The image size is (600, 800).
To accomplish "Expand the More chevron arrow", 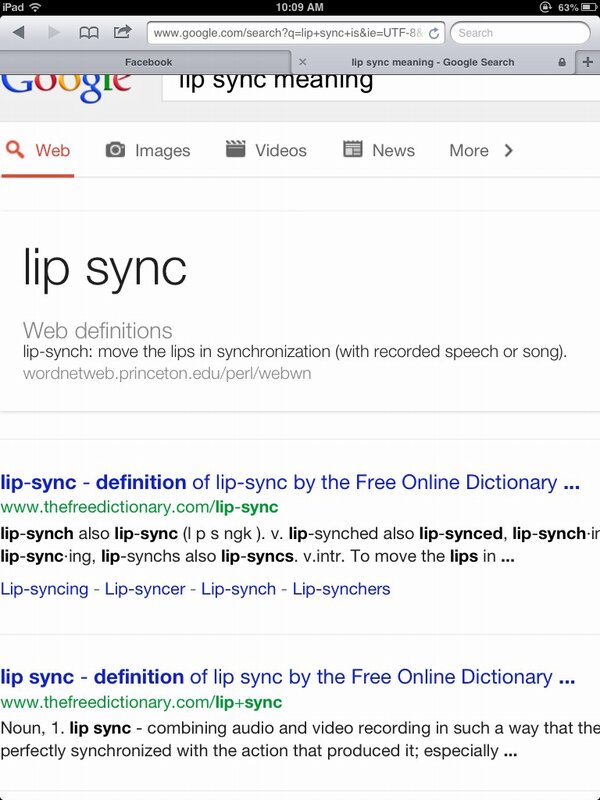I will [x=508, y=151].
